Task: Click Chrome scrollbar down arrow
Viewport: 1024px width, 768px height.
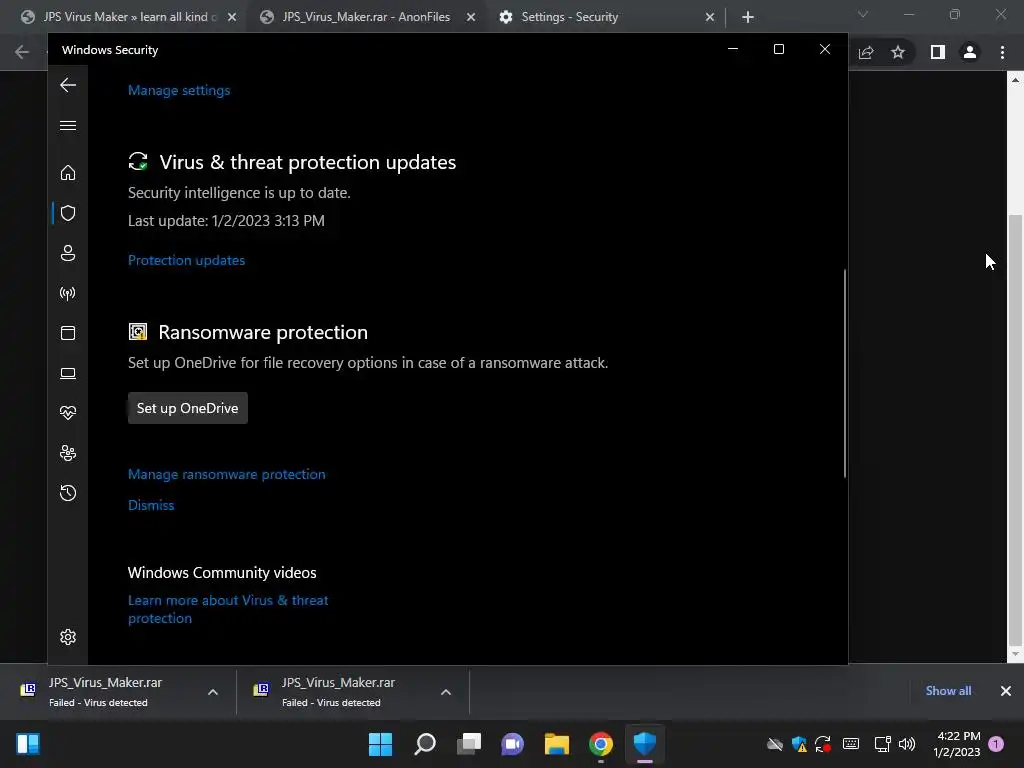Action: pos(1015,654)
